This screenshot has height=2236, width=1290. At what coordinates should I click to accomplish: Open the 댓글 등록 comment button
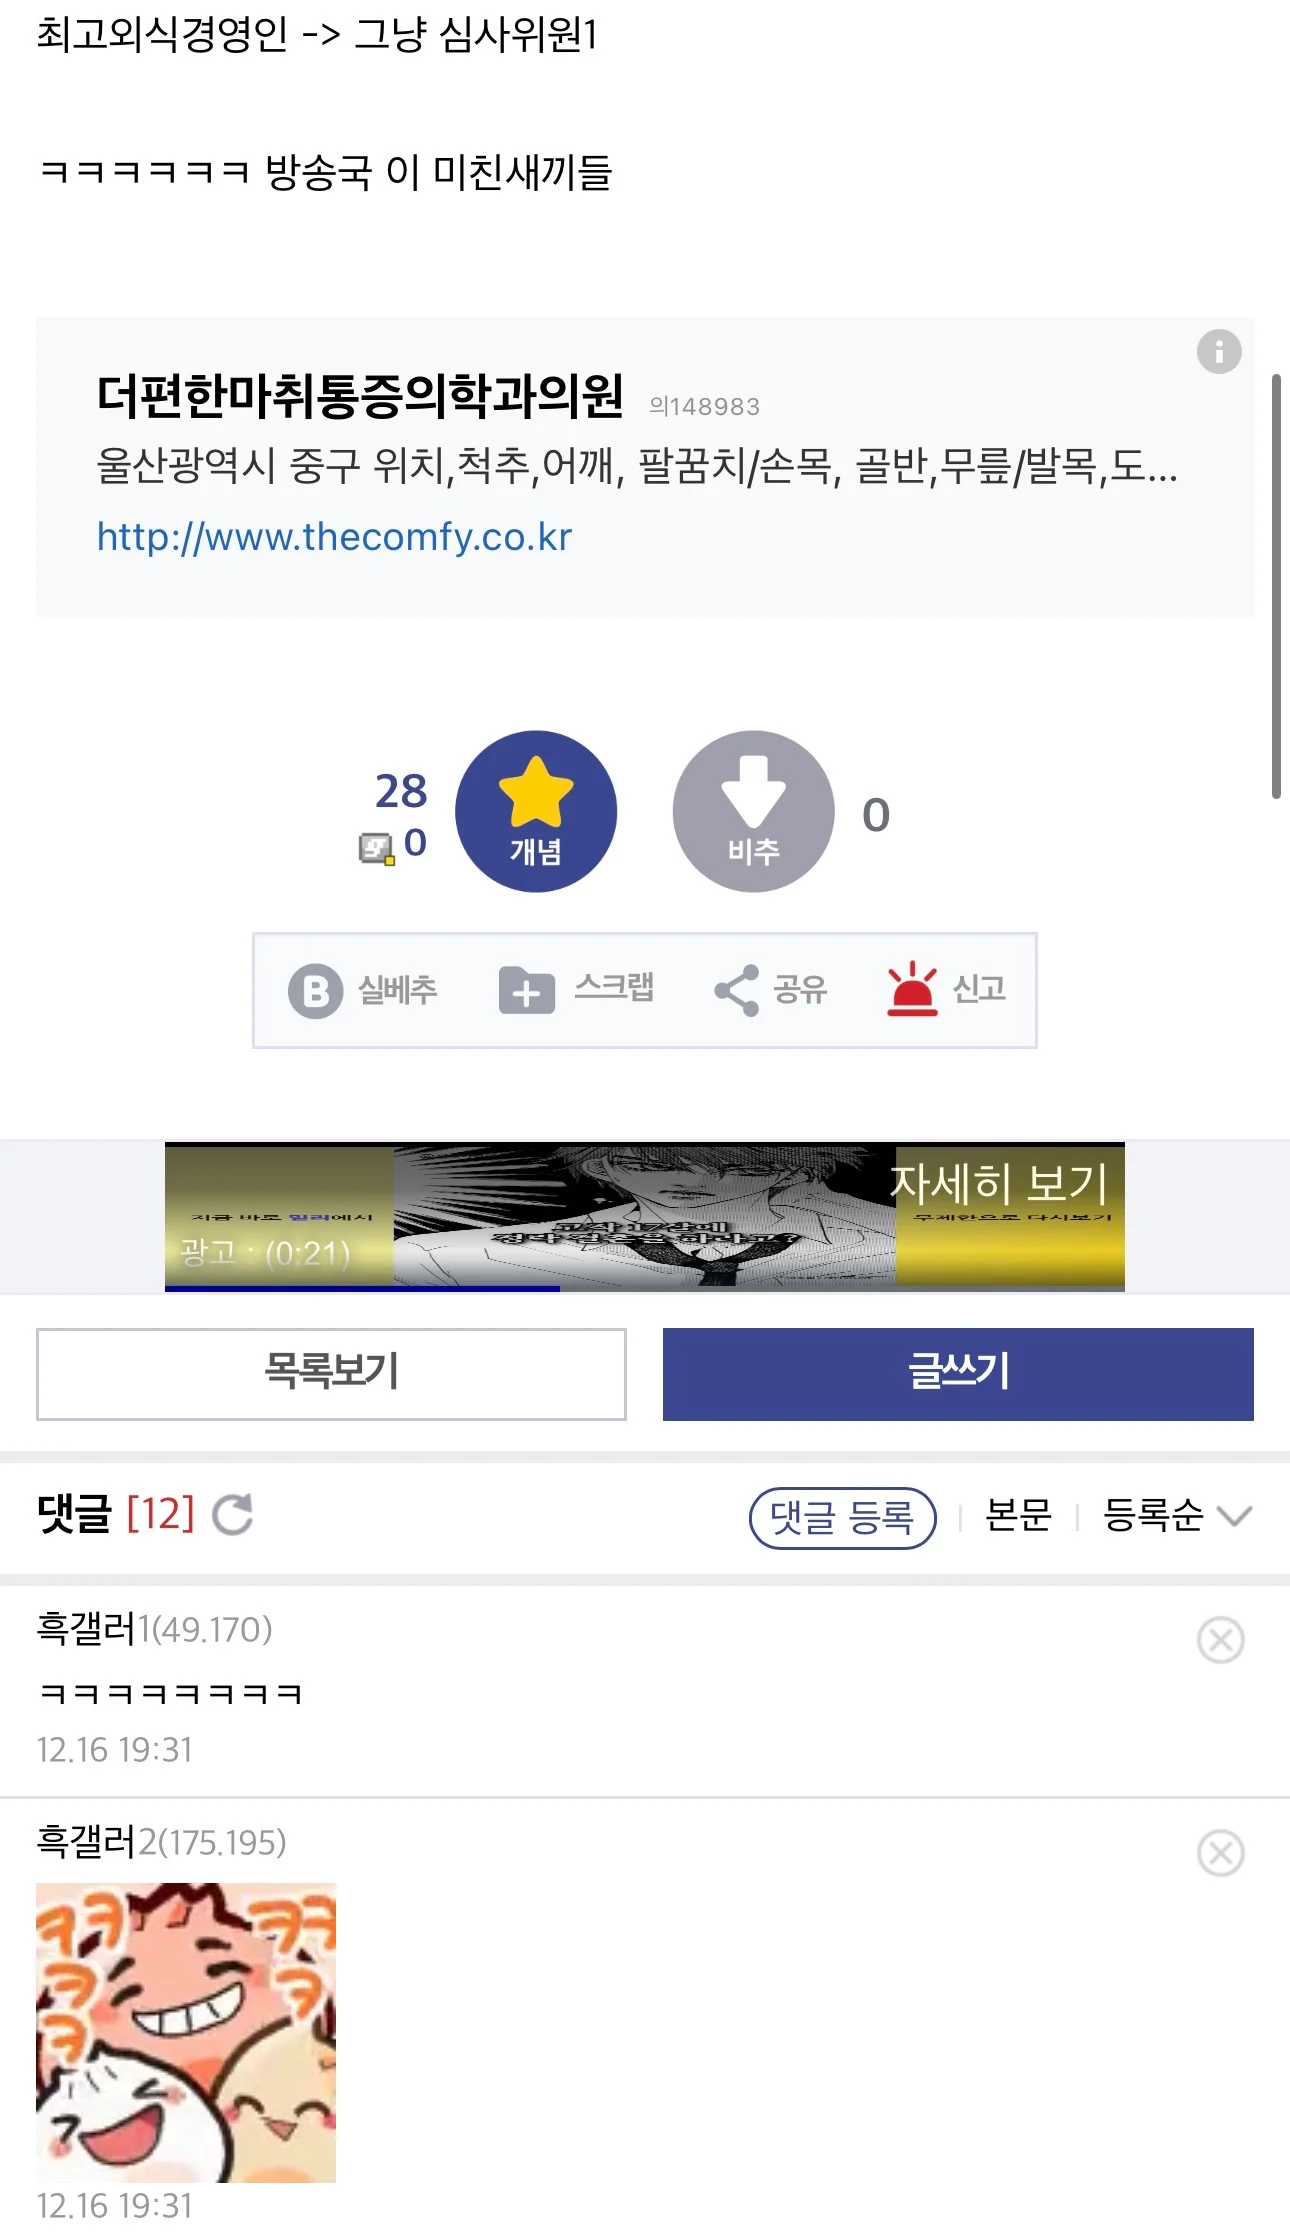point(842,1518)
